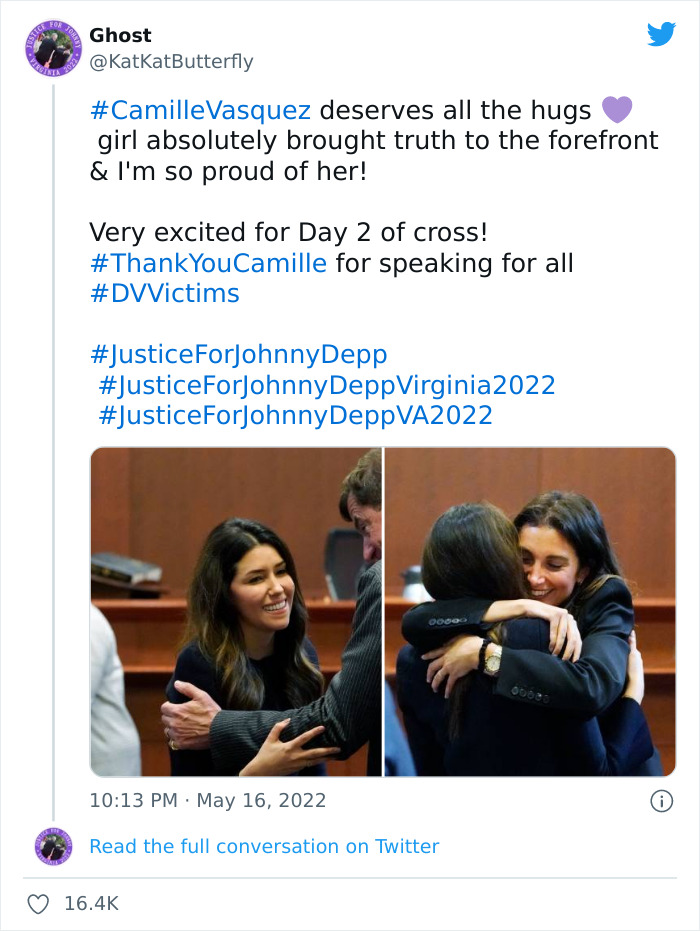Click the Twitter bird logo
Screen dimensions: 700x931
(661, 34)
